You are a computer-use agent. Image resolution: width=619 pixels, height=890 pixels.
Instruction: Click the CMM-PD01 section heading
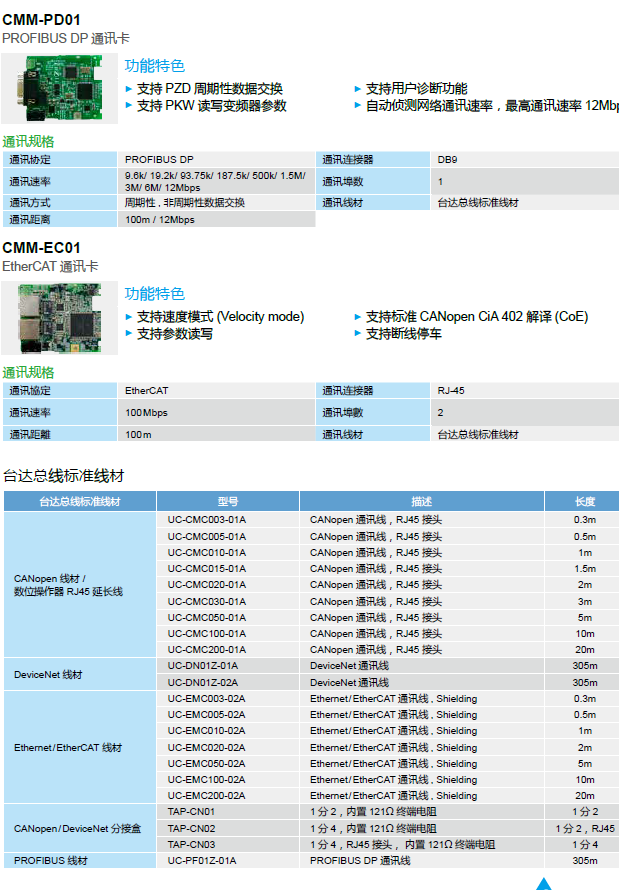tap(41, 19)
